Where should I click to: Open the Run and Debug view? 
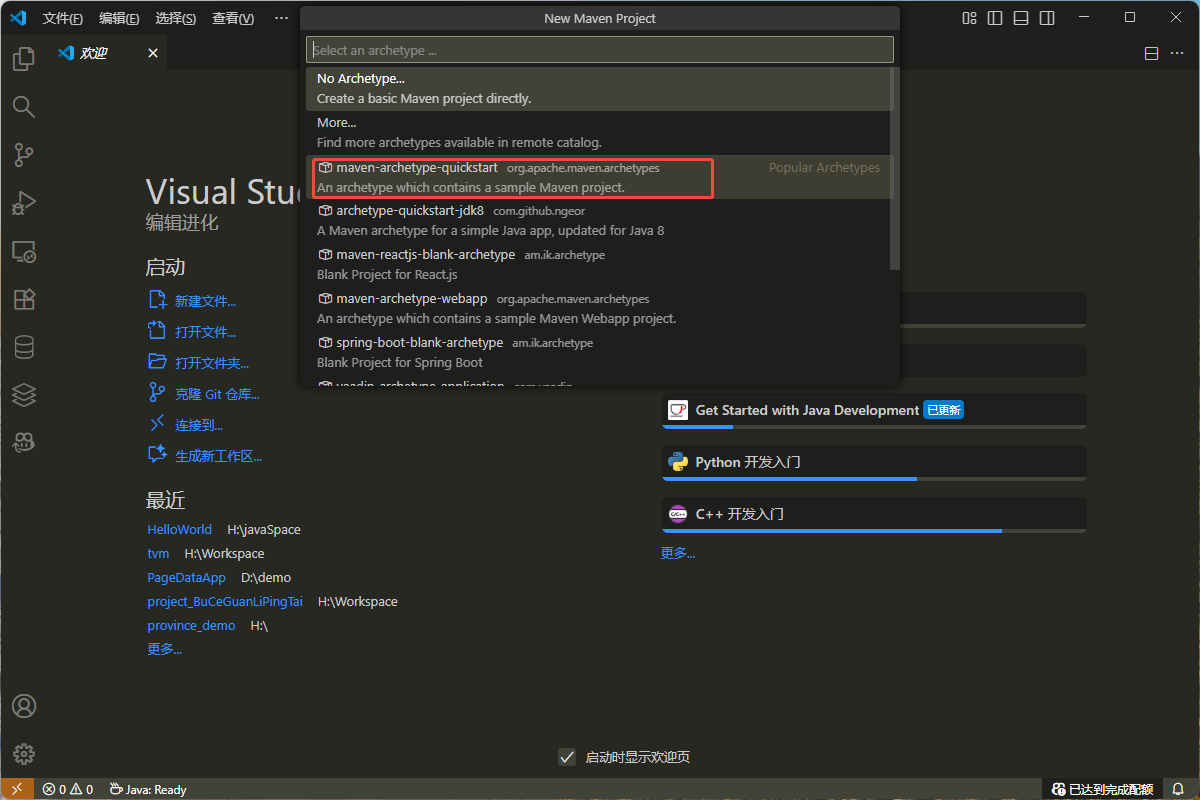tap(24, 203)
